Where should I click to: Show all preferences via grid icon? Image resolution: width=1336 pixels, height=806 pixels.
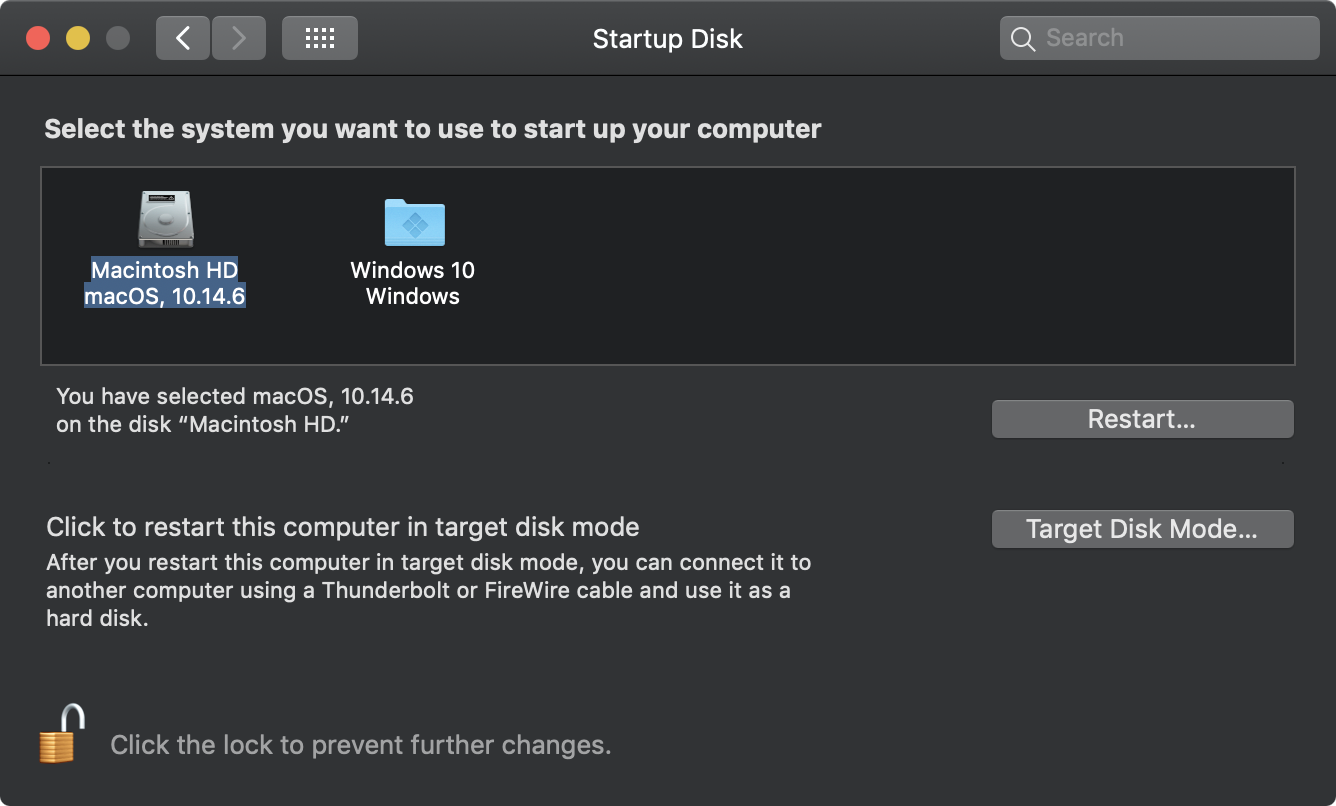[319, 38]
